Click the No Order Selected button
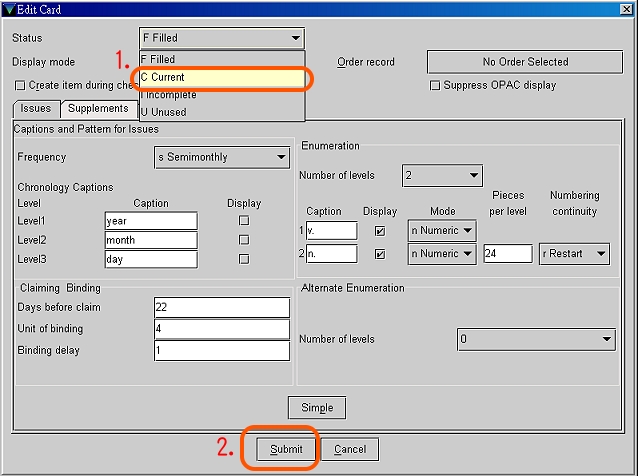Image resolution: width=638 pixels, height=476 pixels. [x=524, y=62]
